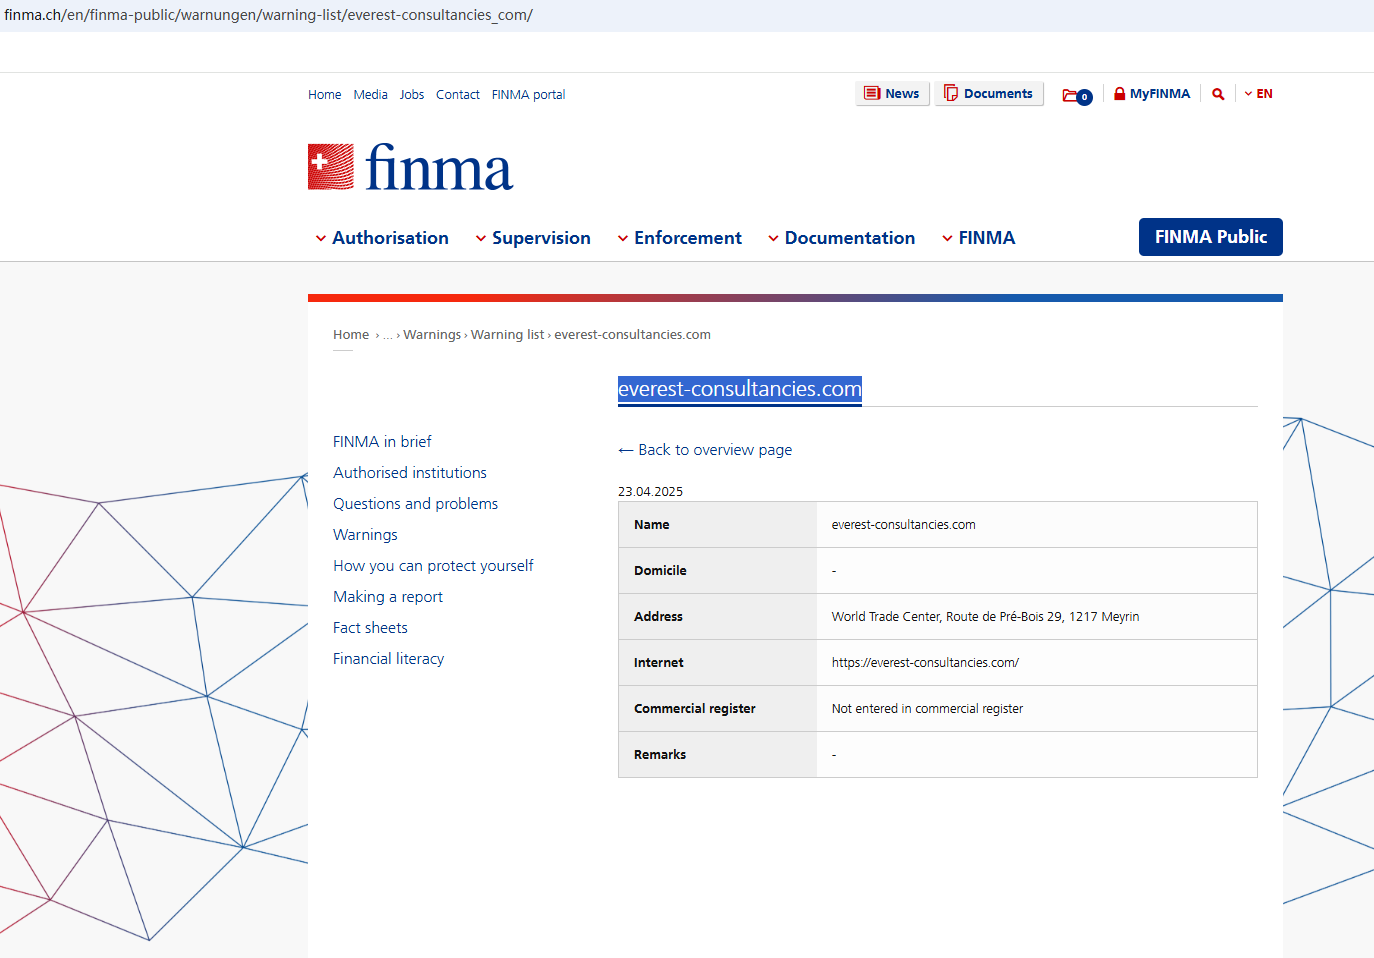Image resolution: width=1374 pixels, height=958 pixels.
Task: Click Home in the breadcrumb
Action: click(351, 335)
